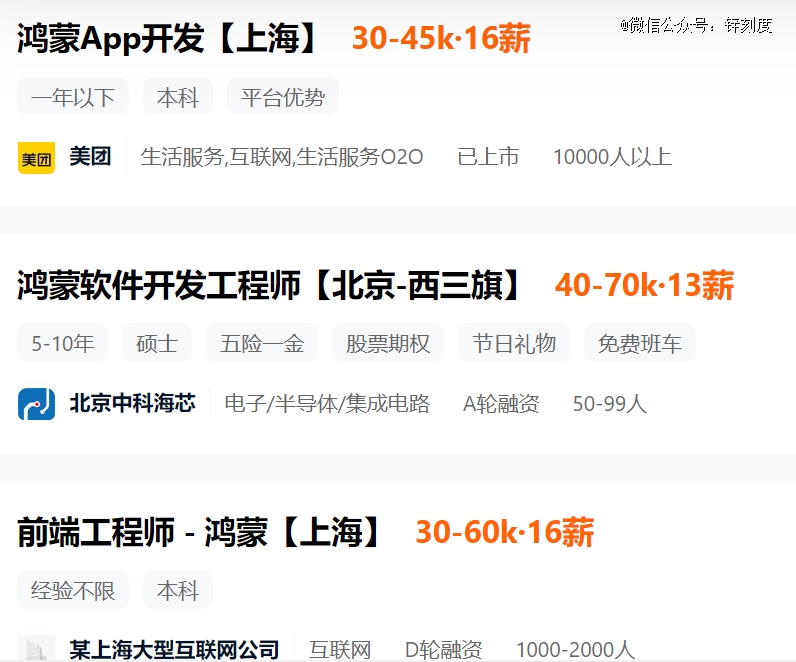Open the 某上海大型互联网公司 logo placeholder

(x=37, y=646)
